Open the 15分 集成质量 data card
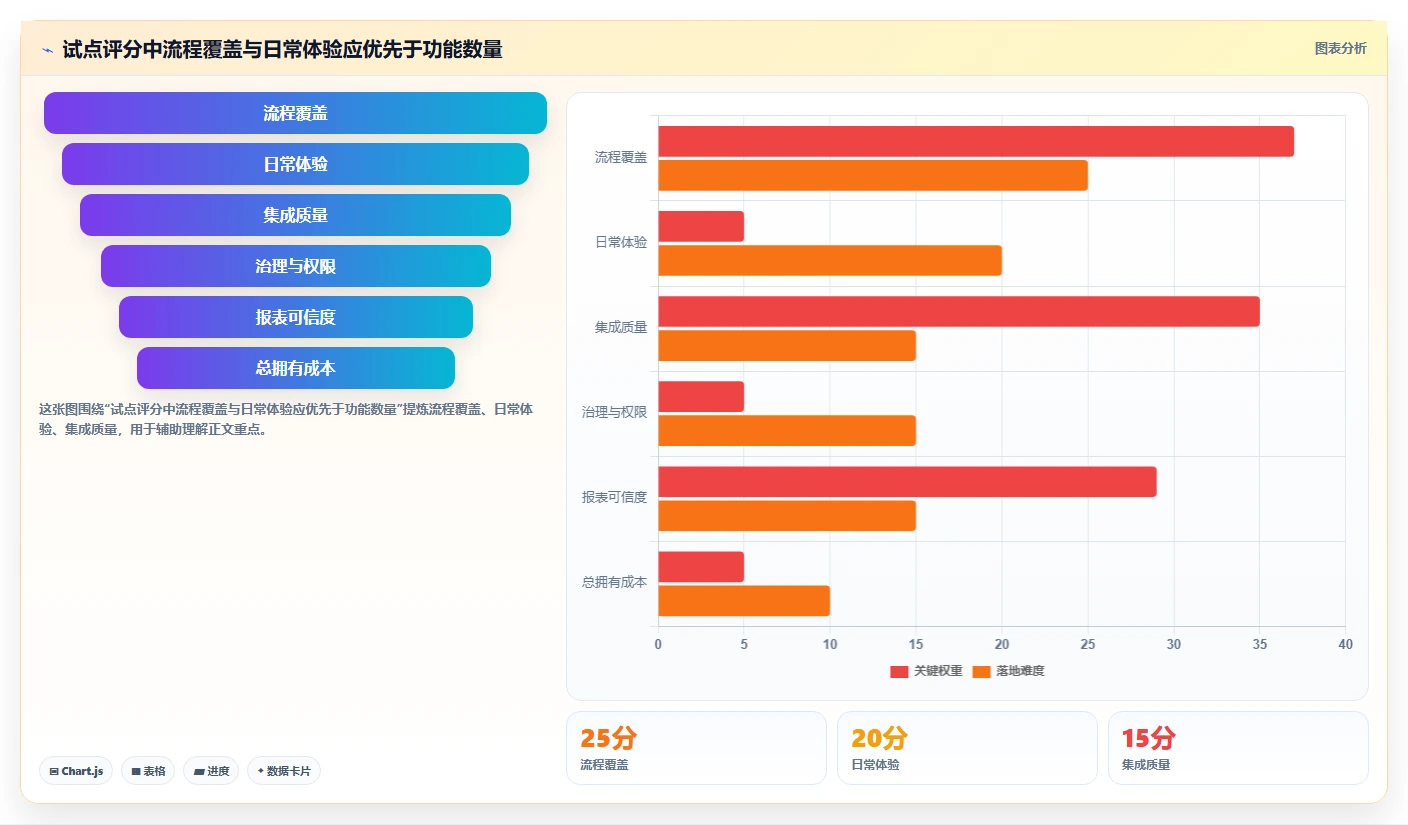 point(1238,748)
